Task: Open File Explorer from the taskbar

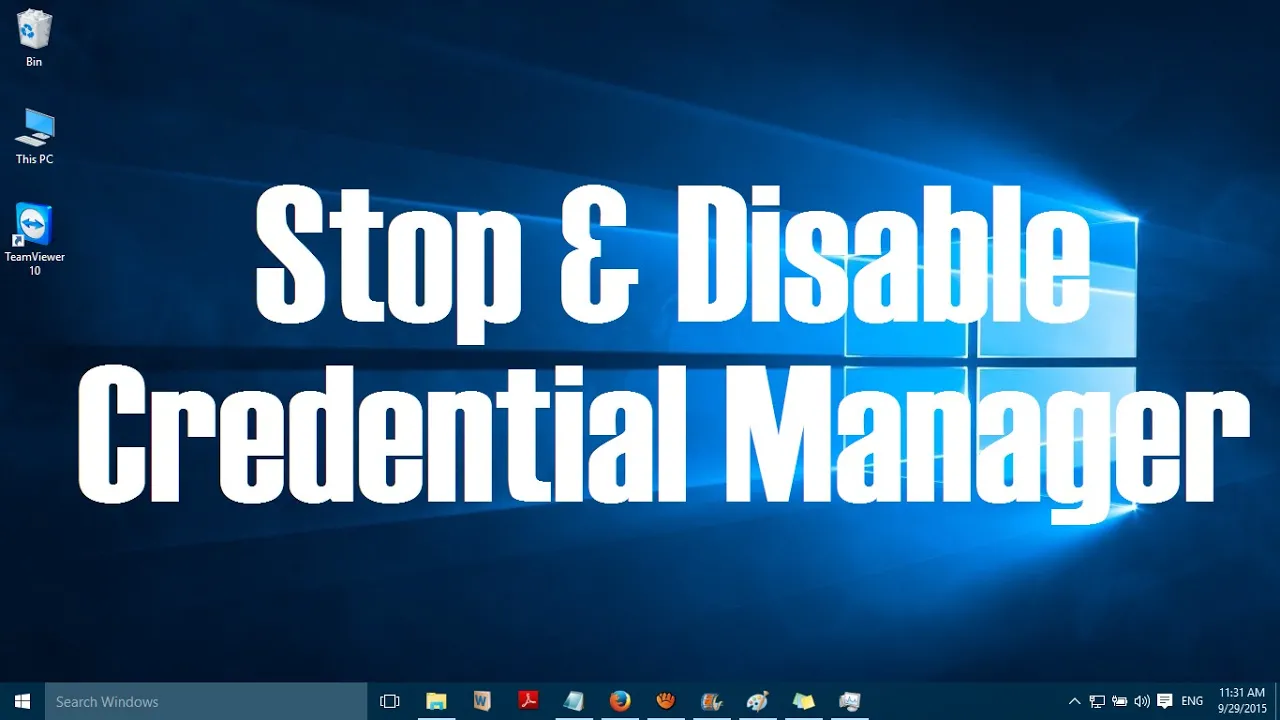Action: coord(436,701)
